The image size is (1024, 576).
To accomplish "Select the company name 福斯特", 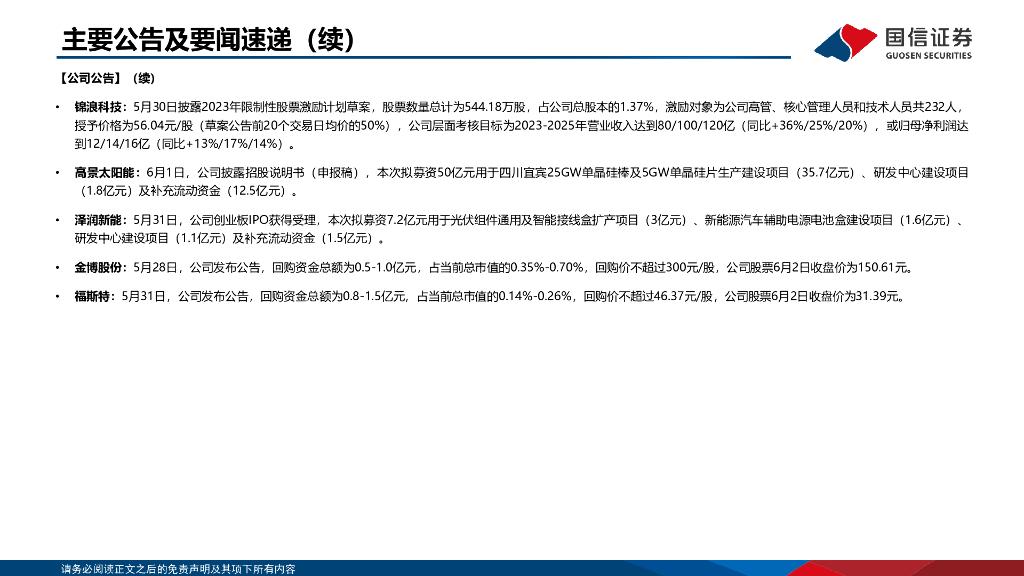I will click(x=92, y=296).
